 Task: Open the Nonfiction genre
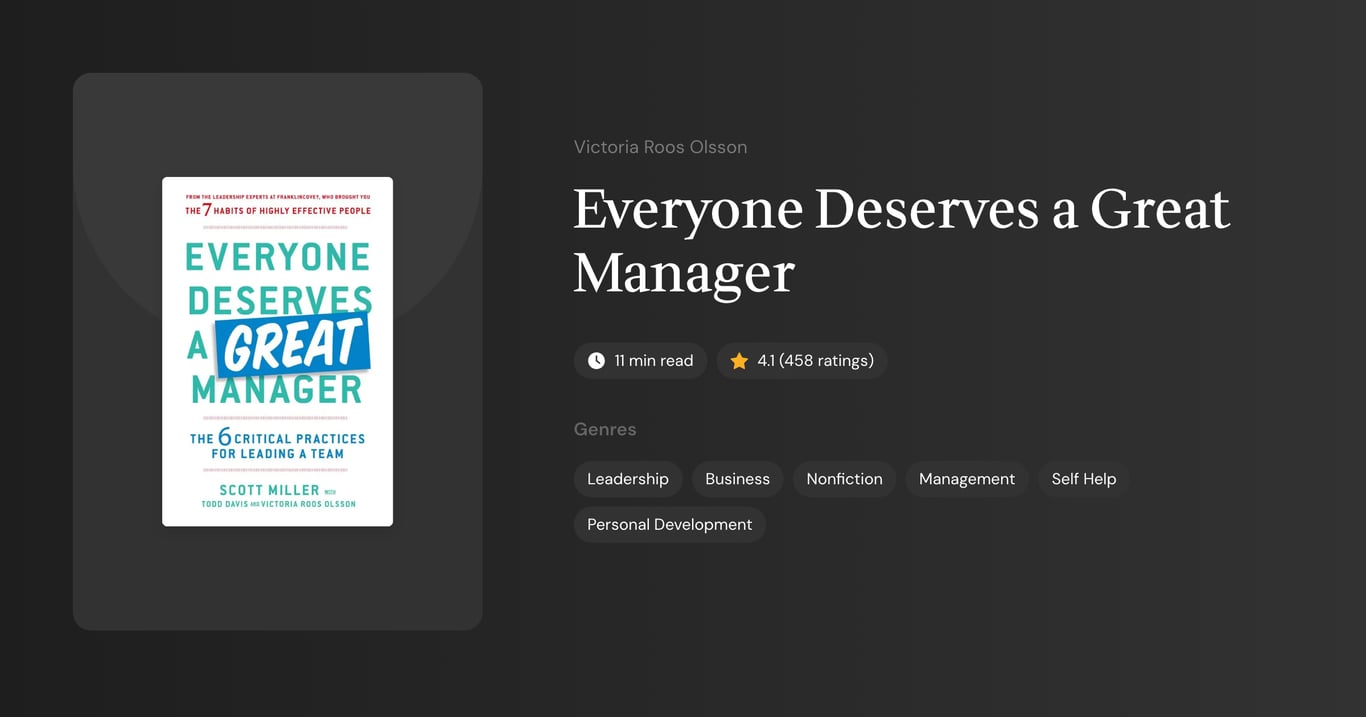(843, 478)
